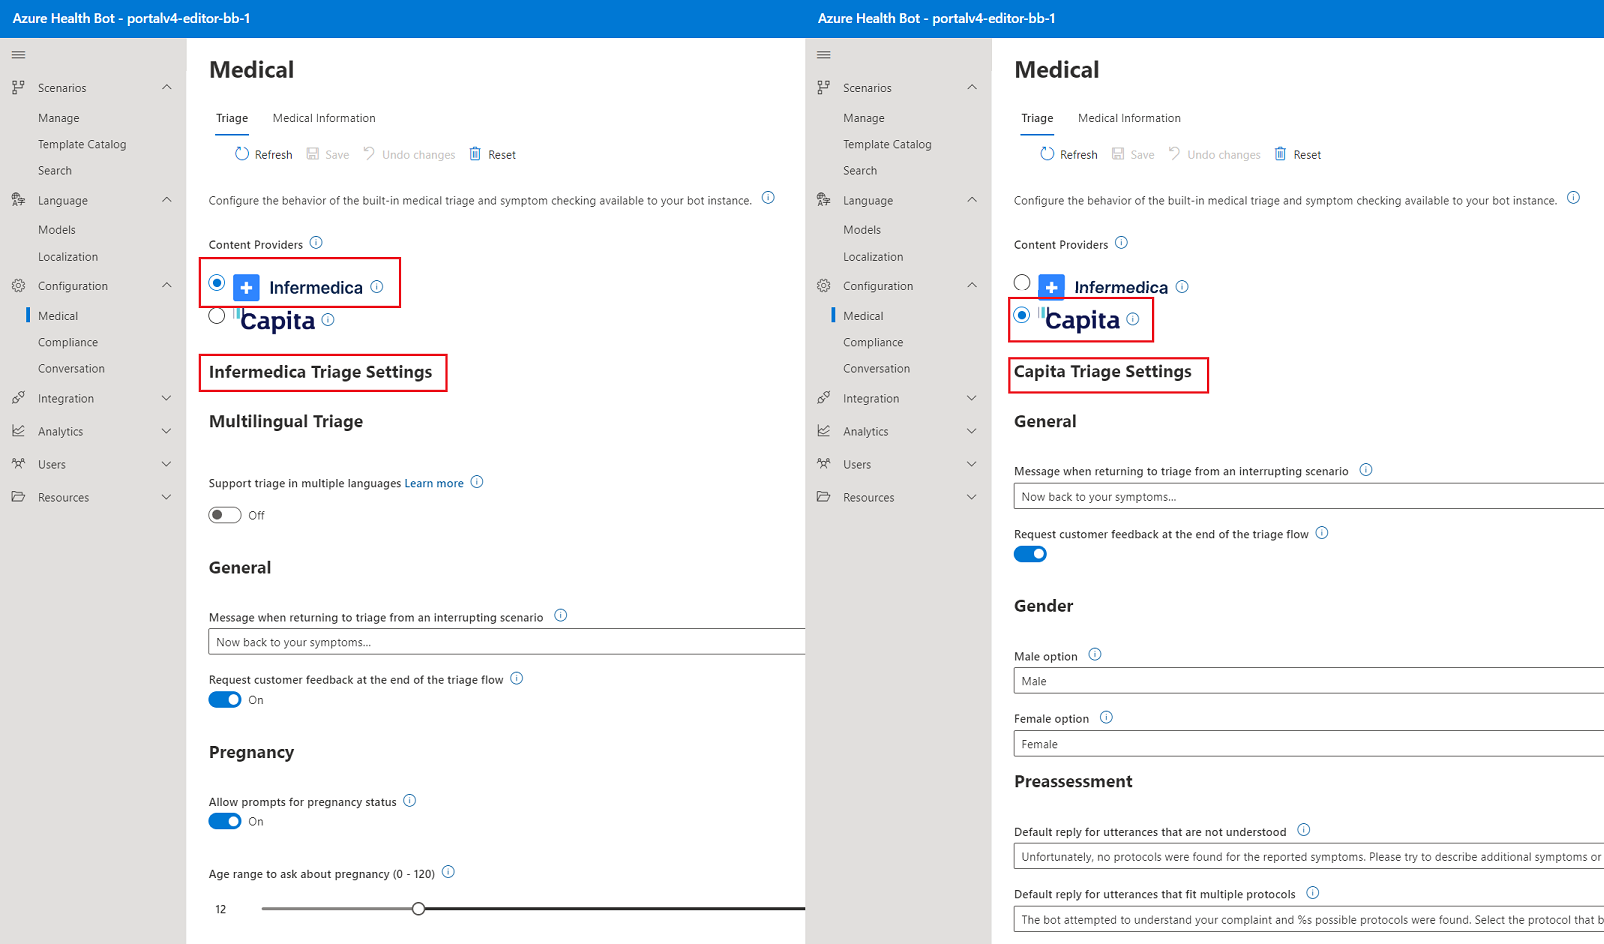Click not-understood default reply field

pos(1309,857)
